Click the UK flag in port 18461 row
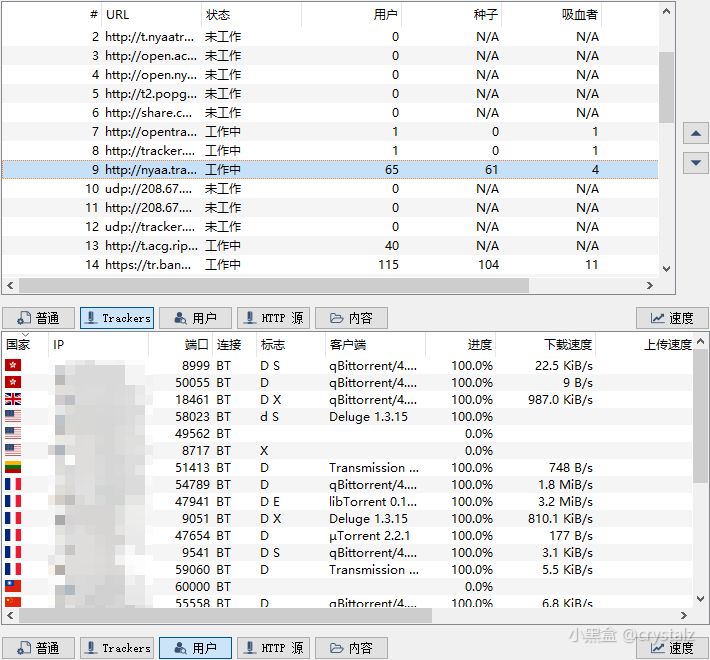The height and width of the screenshot is (660, 710). click(13, 399)
